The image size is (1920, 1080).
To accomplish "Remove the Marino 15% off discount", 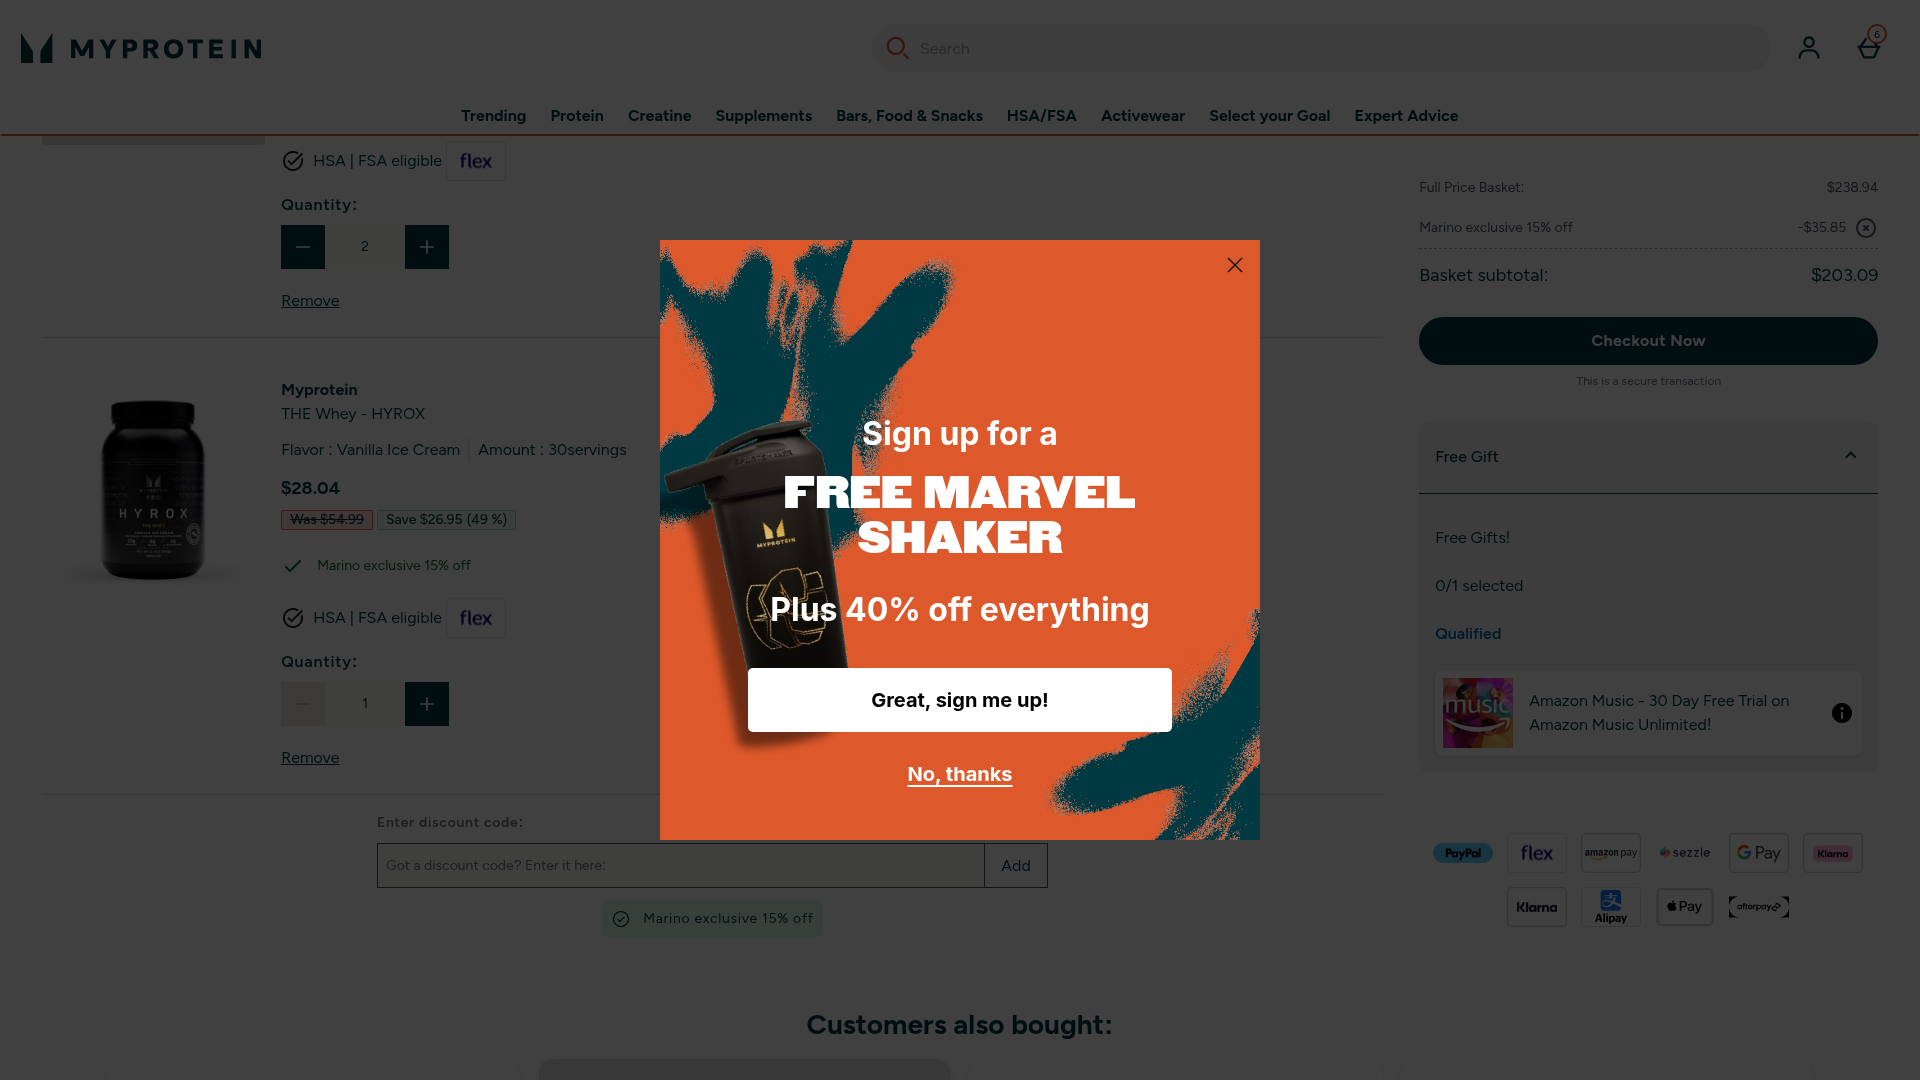I will coord(1866,228).
